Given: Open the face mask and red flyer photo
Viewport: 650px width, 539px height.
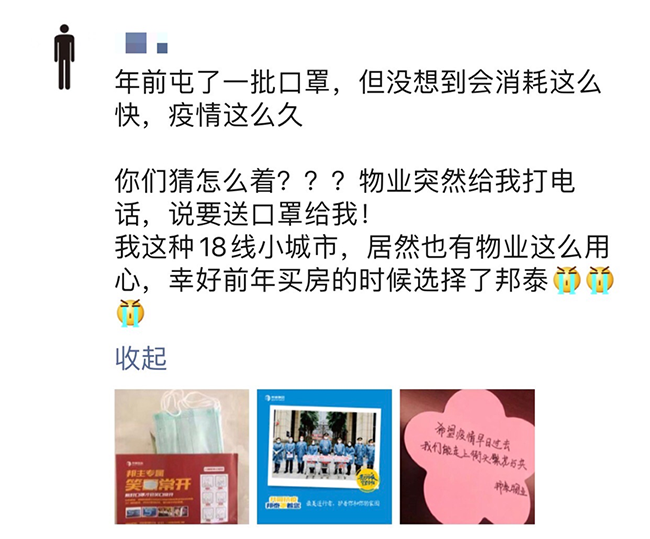Looking at the screenshot, I should [182, 456].
